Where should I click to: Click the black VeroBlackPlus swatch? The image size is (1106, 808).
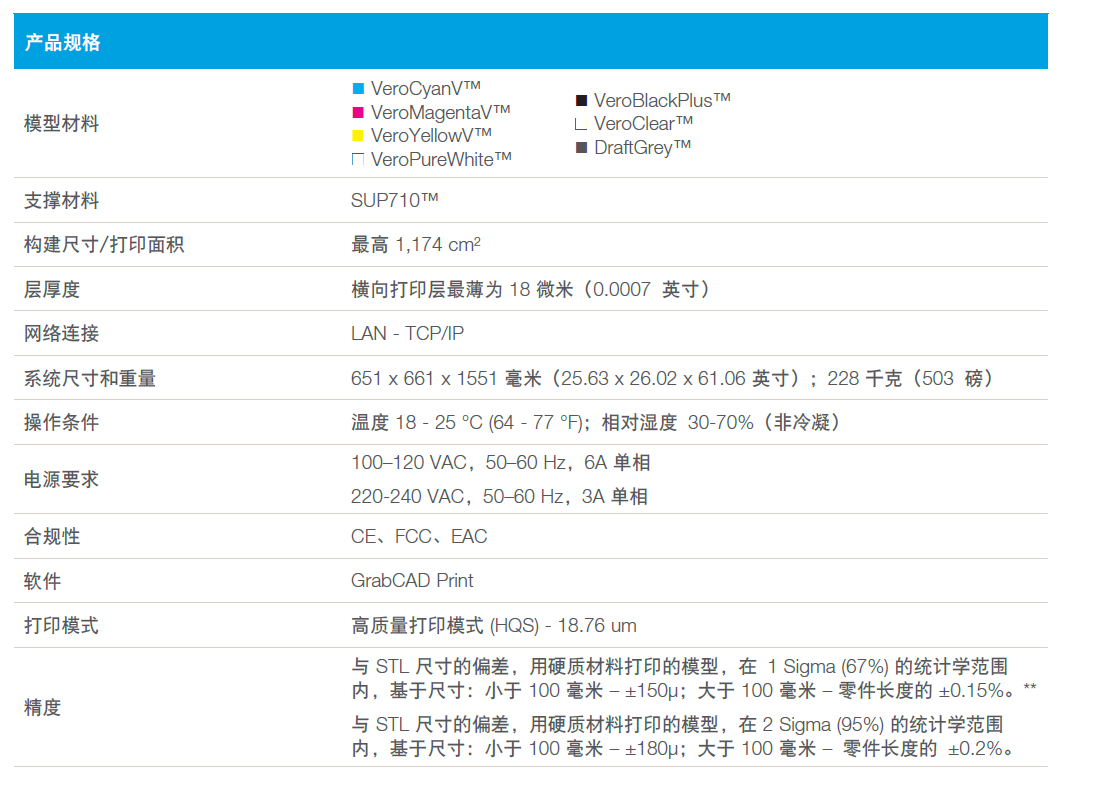coord(581,100)
